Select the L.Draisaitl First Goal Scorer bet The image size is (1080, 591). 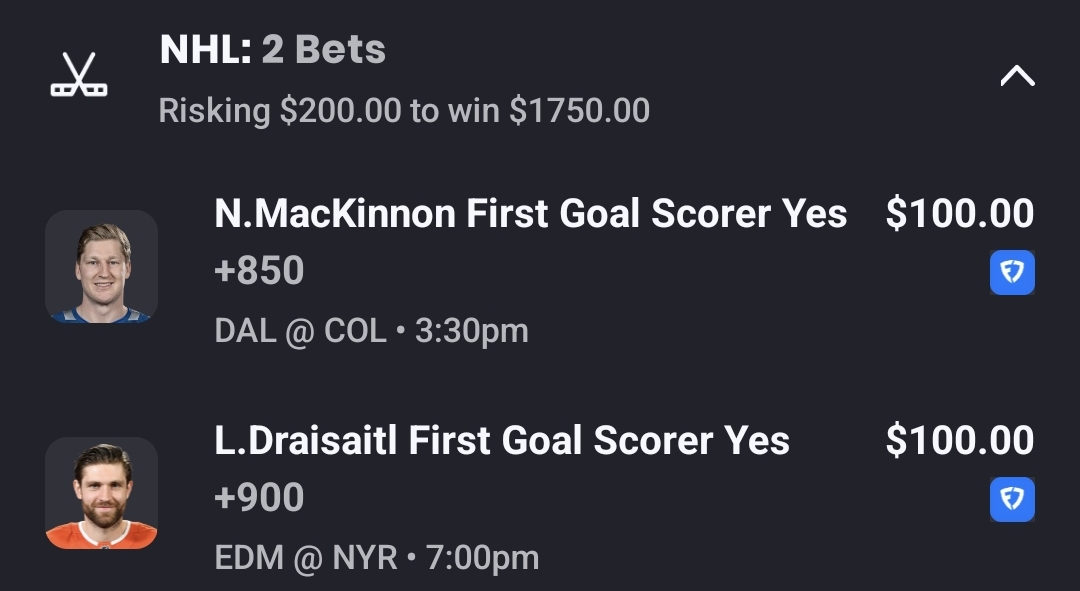(502, 440)
